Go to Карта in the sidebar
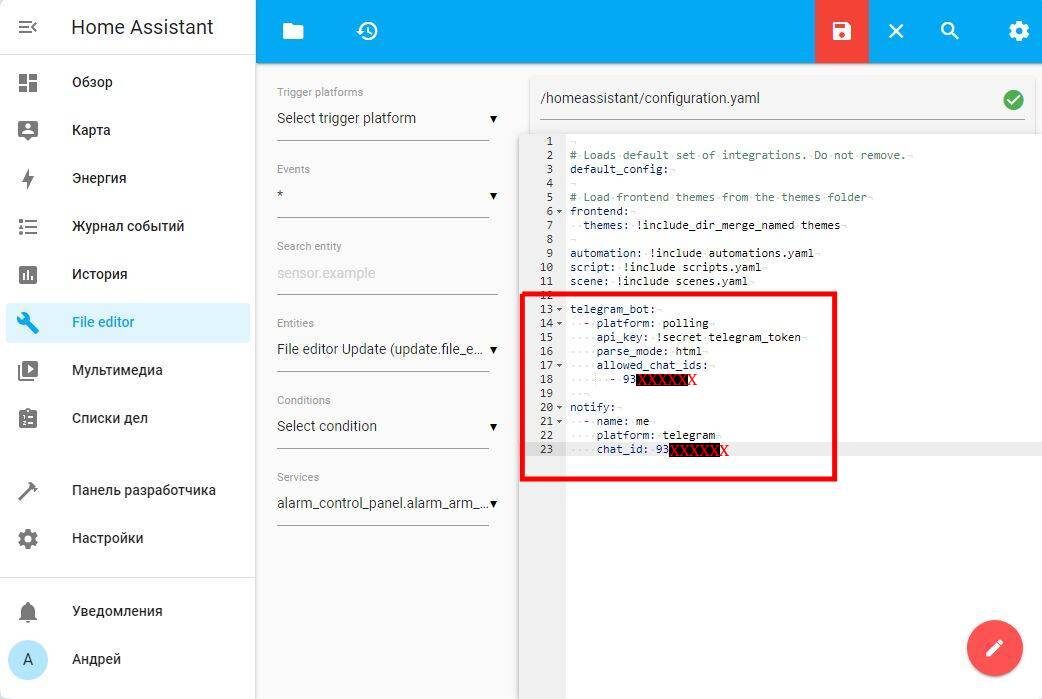 91,130
